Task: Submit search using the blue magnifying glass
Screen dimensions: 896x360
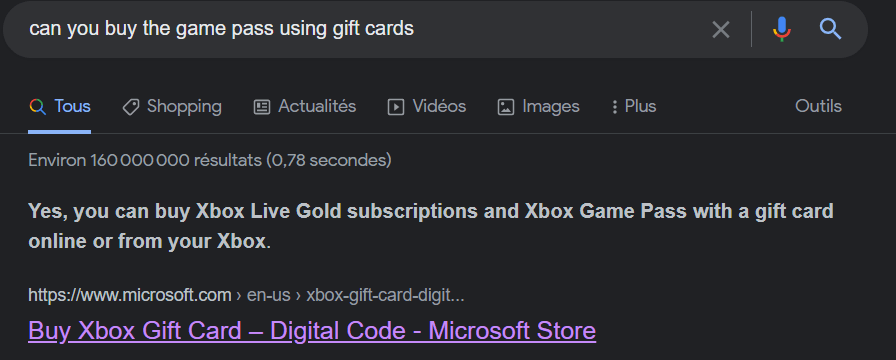Action: (830, 29)
